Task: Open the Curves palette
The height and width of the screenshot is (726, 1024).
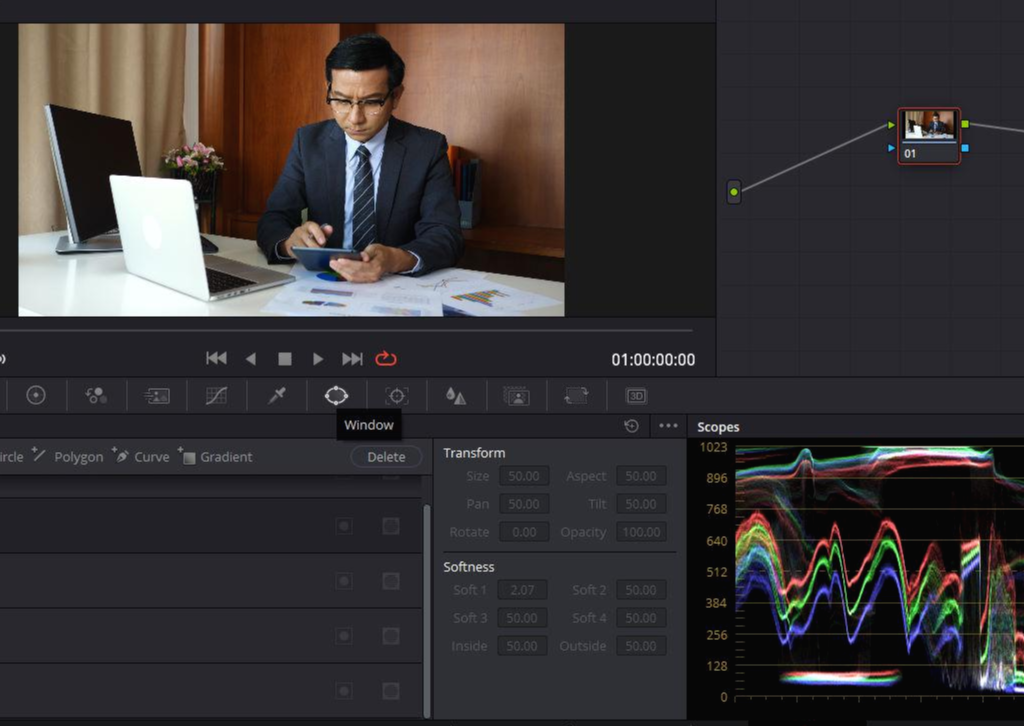Action: point(216,395)
